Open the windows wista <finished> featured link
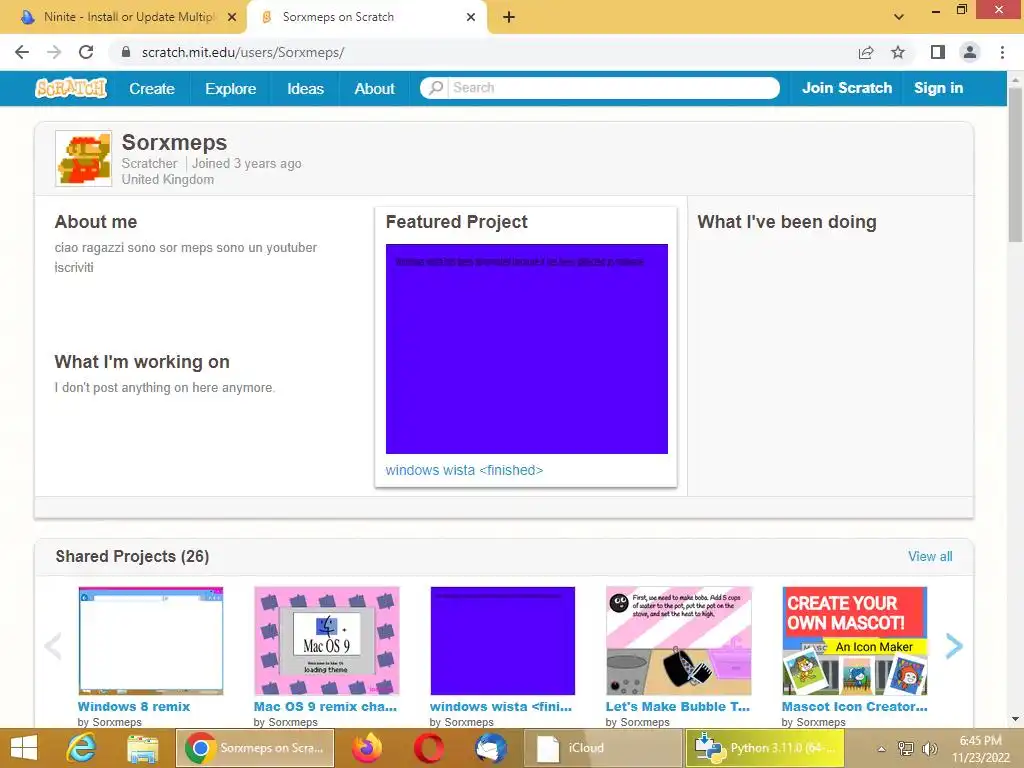This screenshot has height=768, width=1024. (x=464, y=470)
